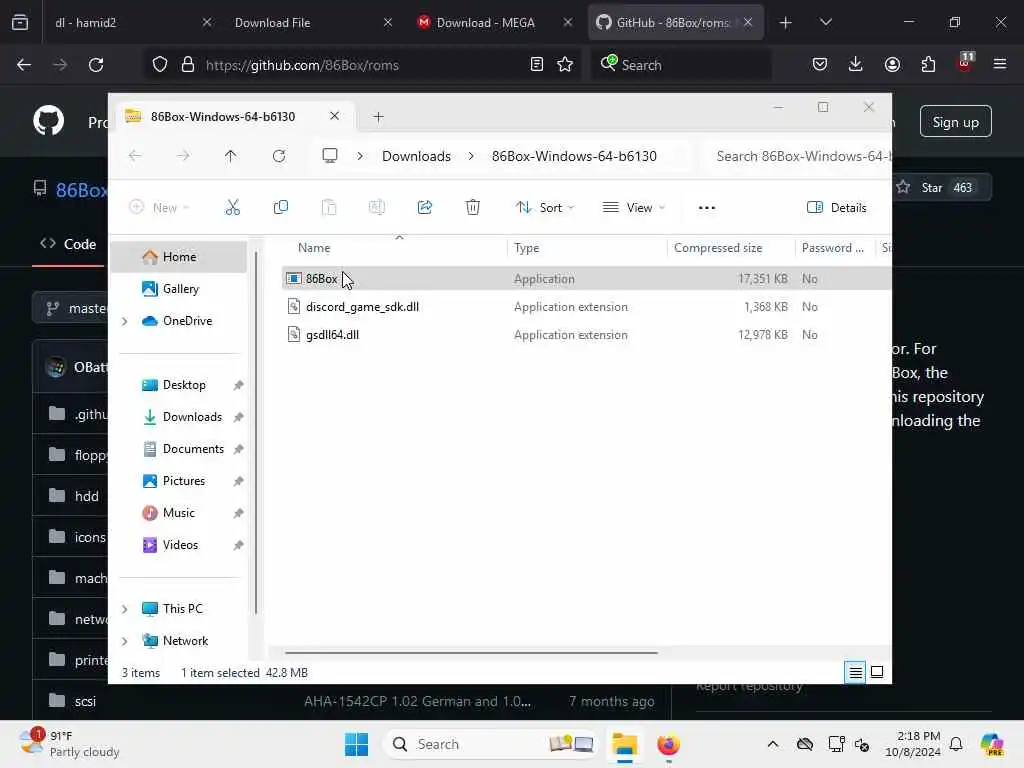The height and width of the screenshot is (768, 1024).
Task: Switch to large thumbnails view icon in status bar
Action: pos(877,672)
